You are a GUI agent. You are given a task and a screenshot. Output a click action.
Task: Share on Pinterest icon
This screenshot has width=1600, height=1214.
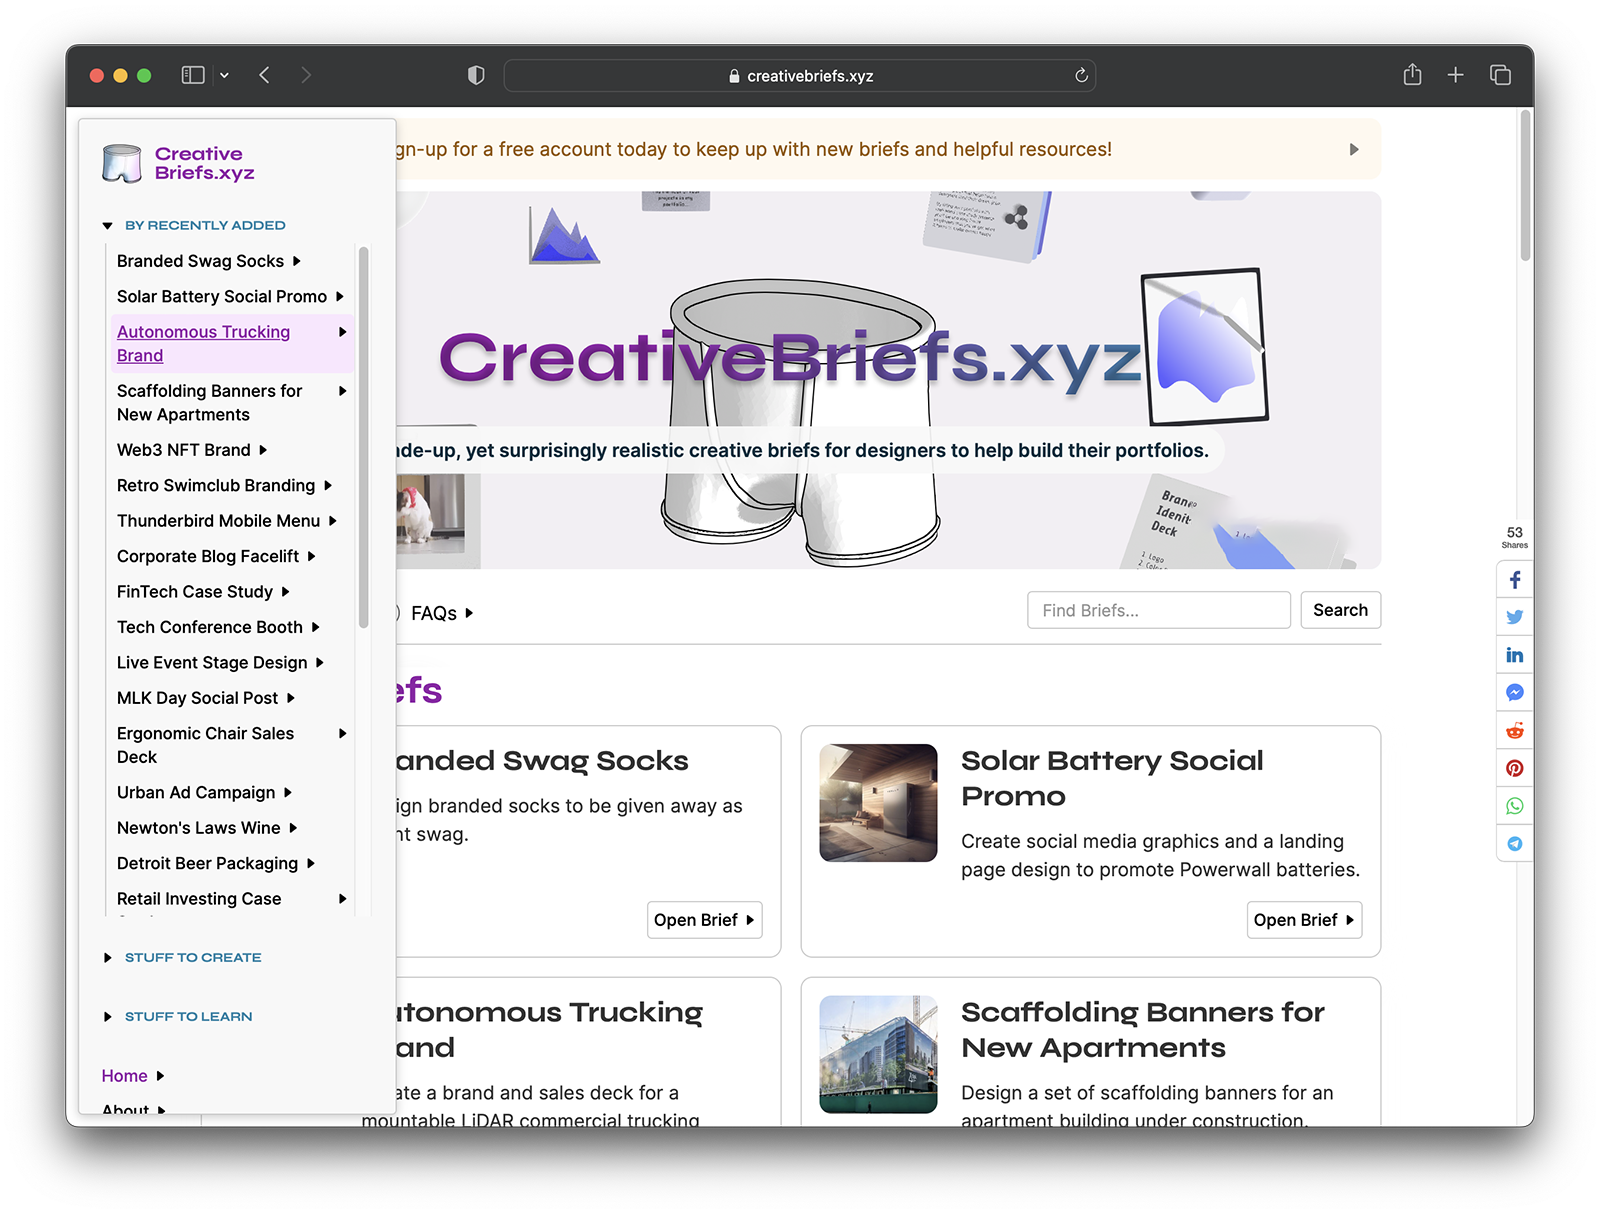tap(1515, 768)
